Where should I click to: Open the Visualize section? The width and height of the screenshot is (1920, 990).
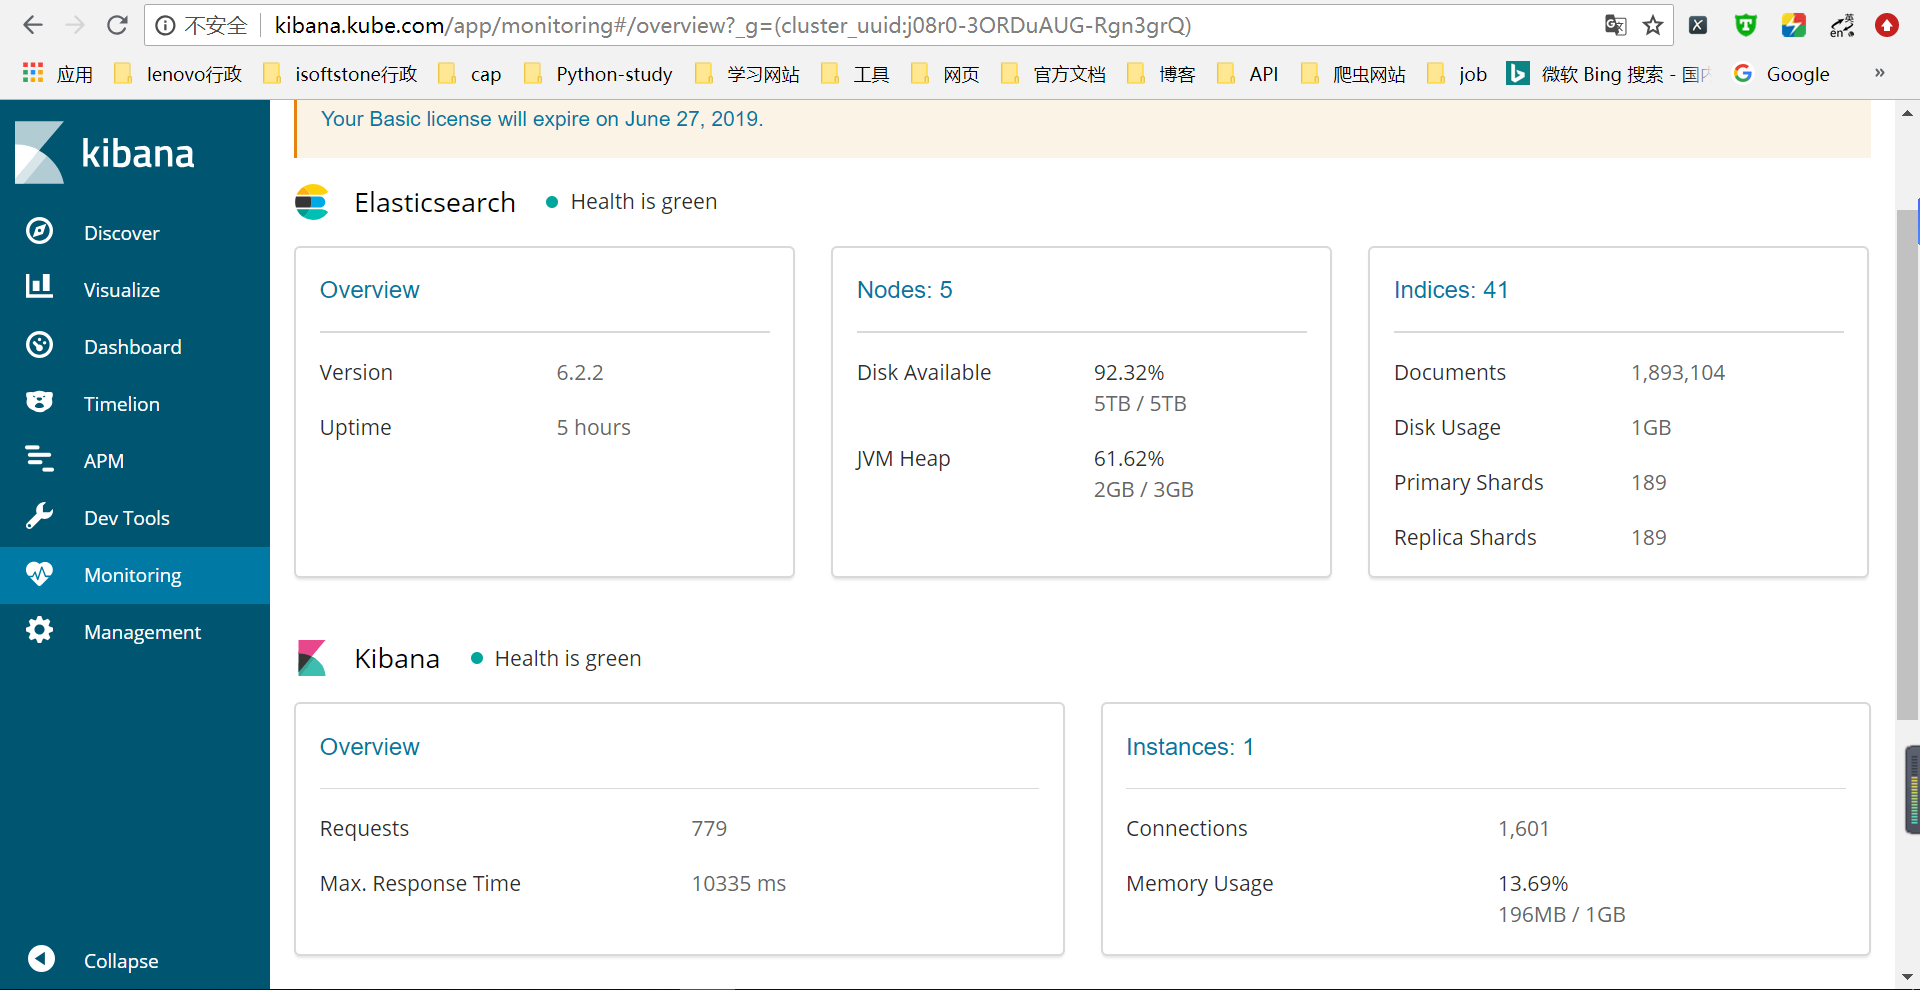point(122,290)
